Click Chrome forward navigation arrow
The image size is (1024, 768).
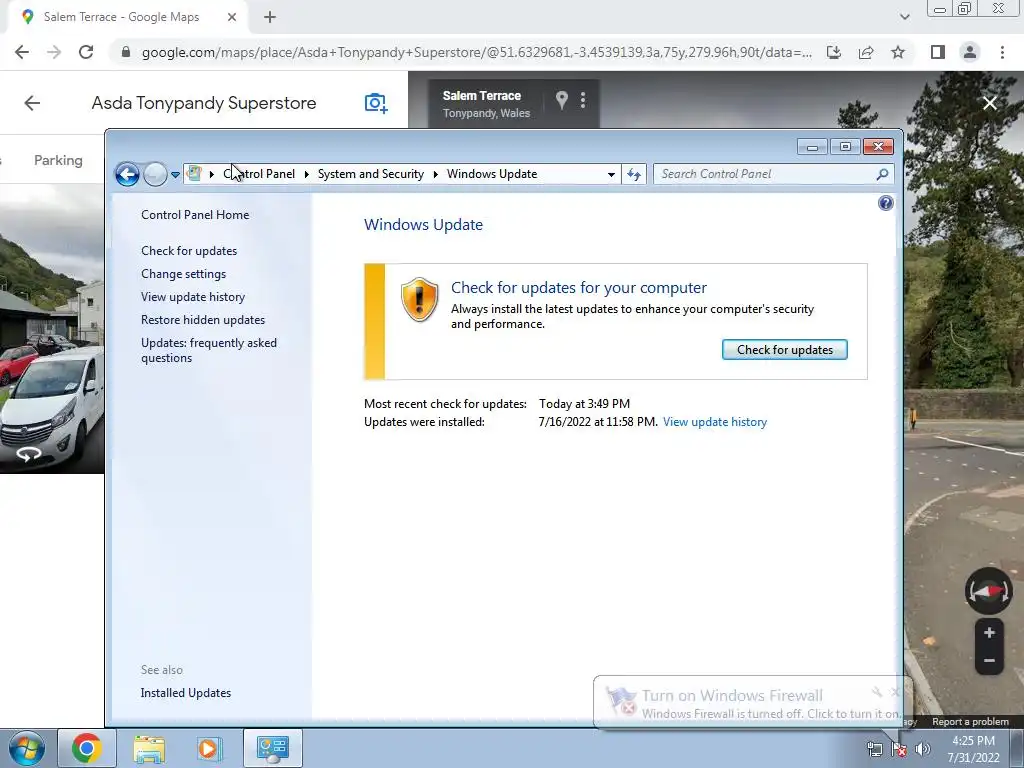coord(54,52)
